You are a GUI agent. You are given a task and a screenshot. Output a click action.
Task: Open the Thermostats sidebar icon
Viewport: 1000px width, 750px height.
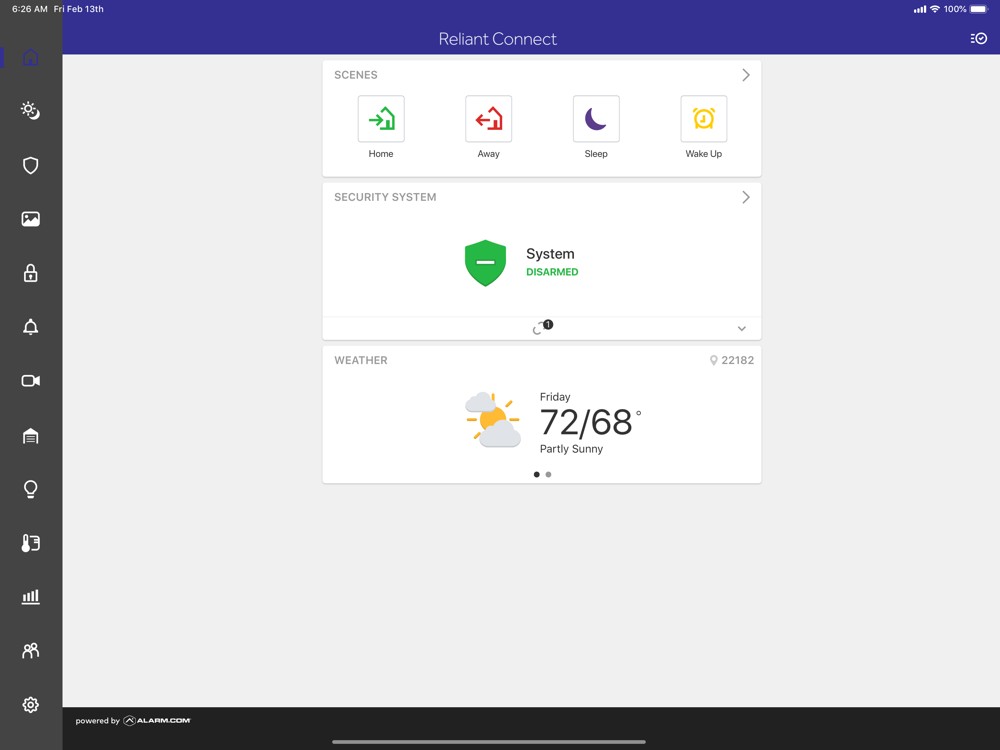point(31,543)
